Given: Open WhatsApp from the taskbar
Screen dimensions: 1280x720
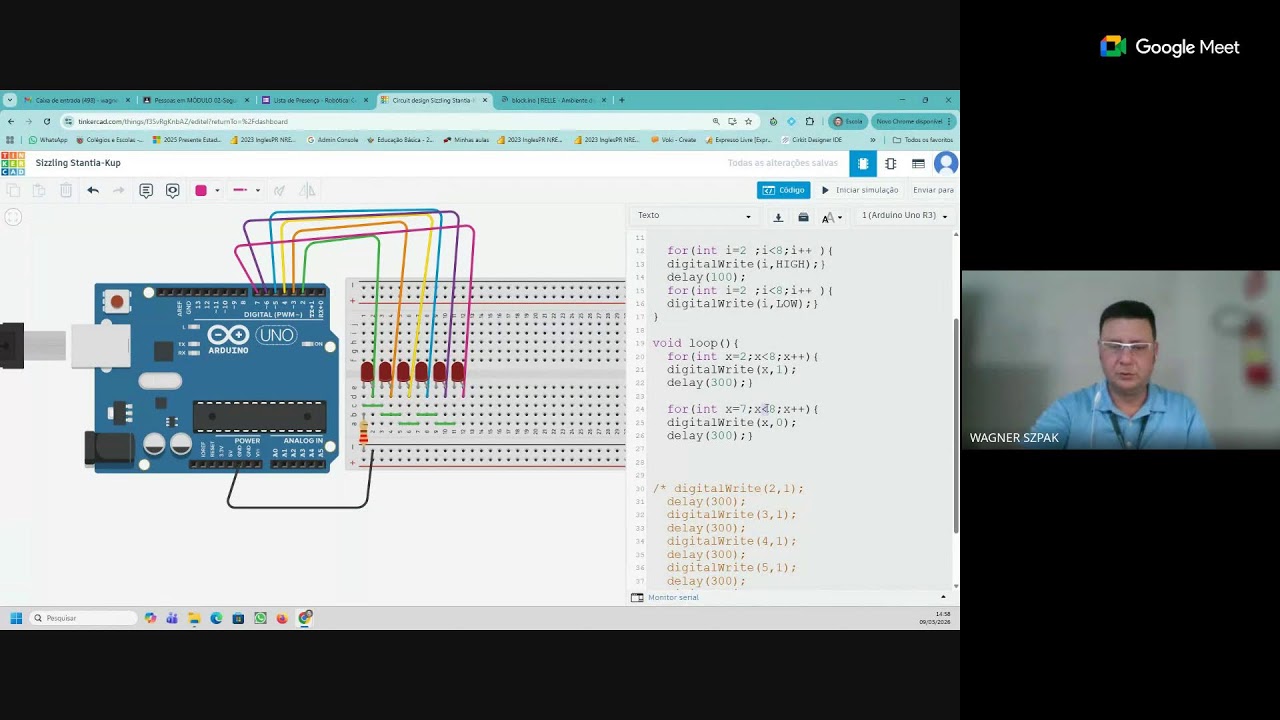Looking at the screenshot, I should tap(260, 618).
